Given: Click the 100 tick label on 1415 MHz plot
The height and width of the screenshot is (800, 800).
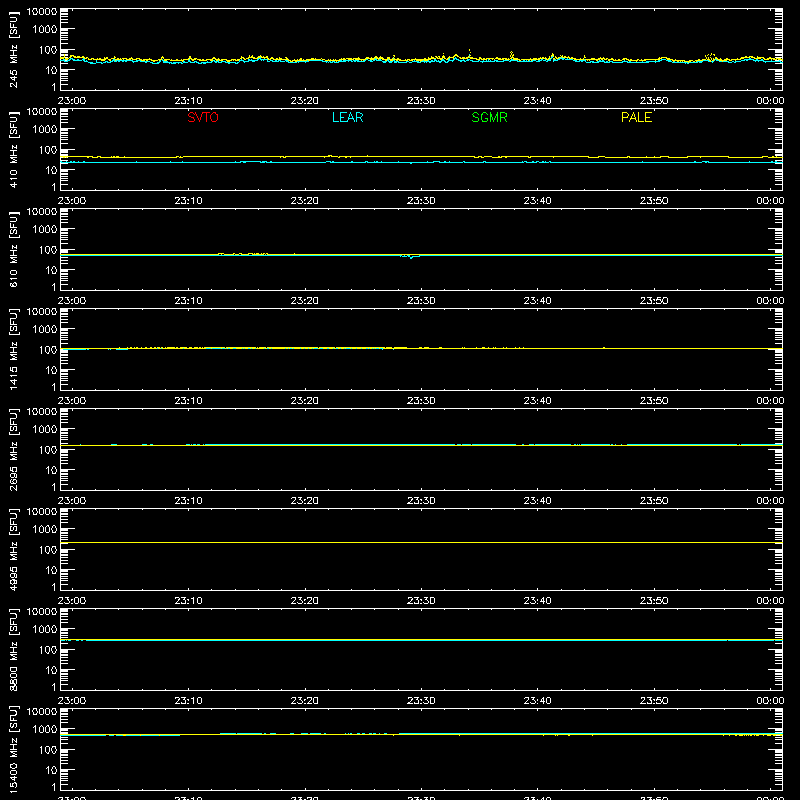Looking at the screenshot, I should [48, 350].
